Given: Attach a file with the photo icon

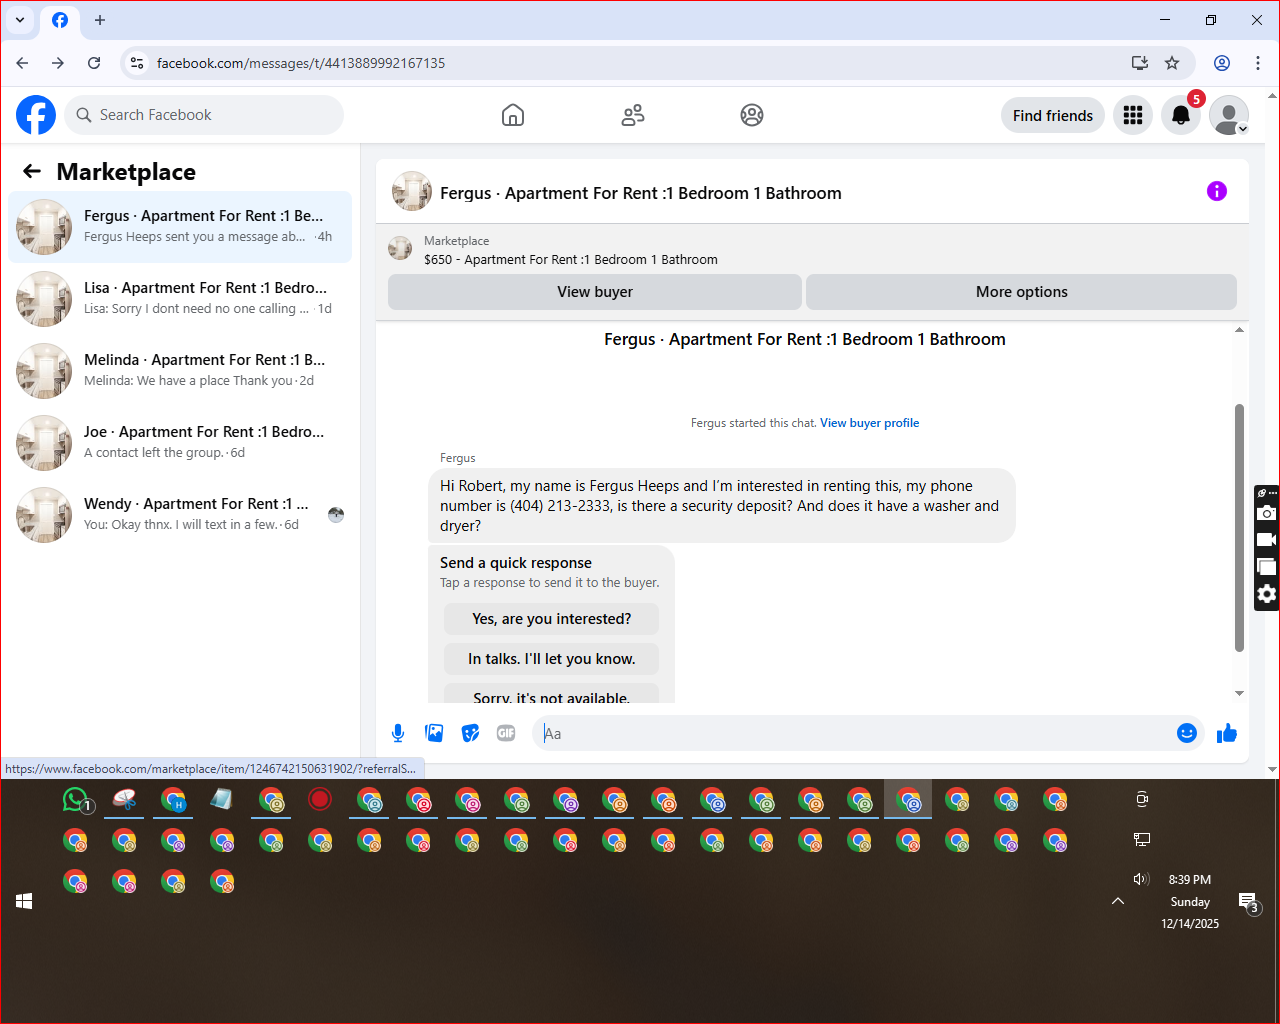Looking at the screenshot, I should (434, 733).
